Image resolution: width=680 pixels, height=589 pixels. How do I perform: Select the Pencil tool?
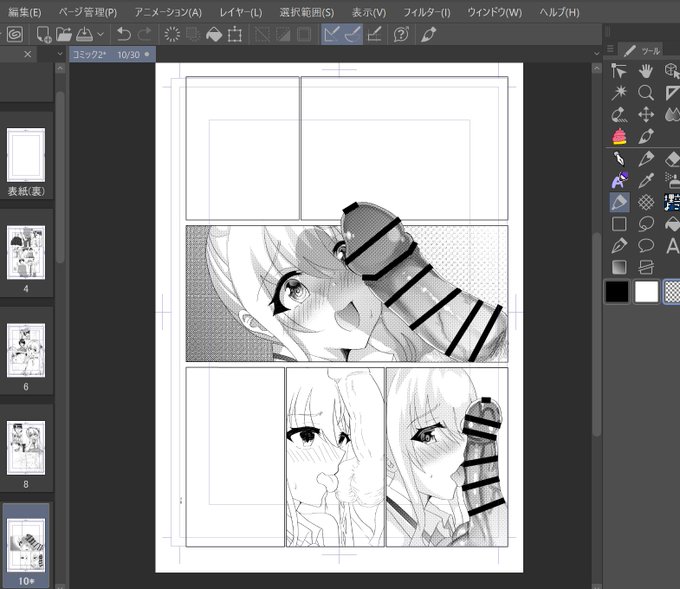click(x=646, y=159)
